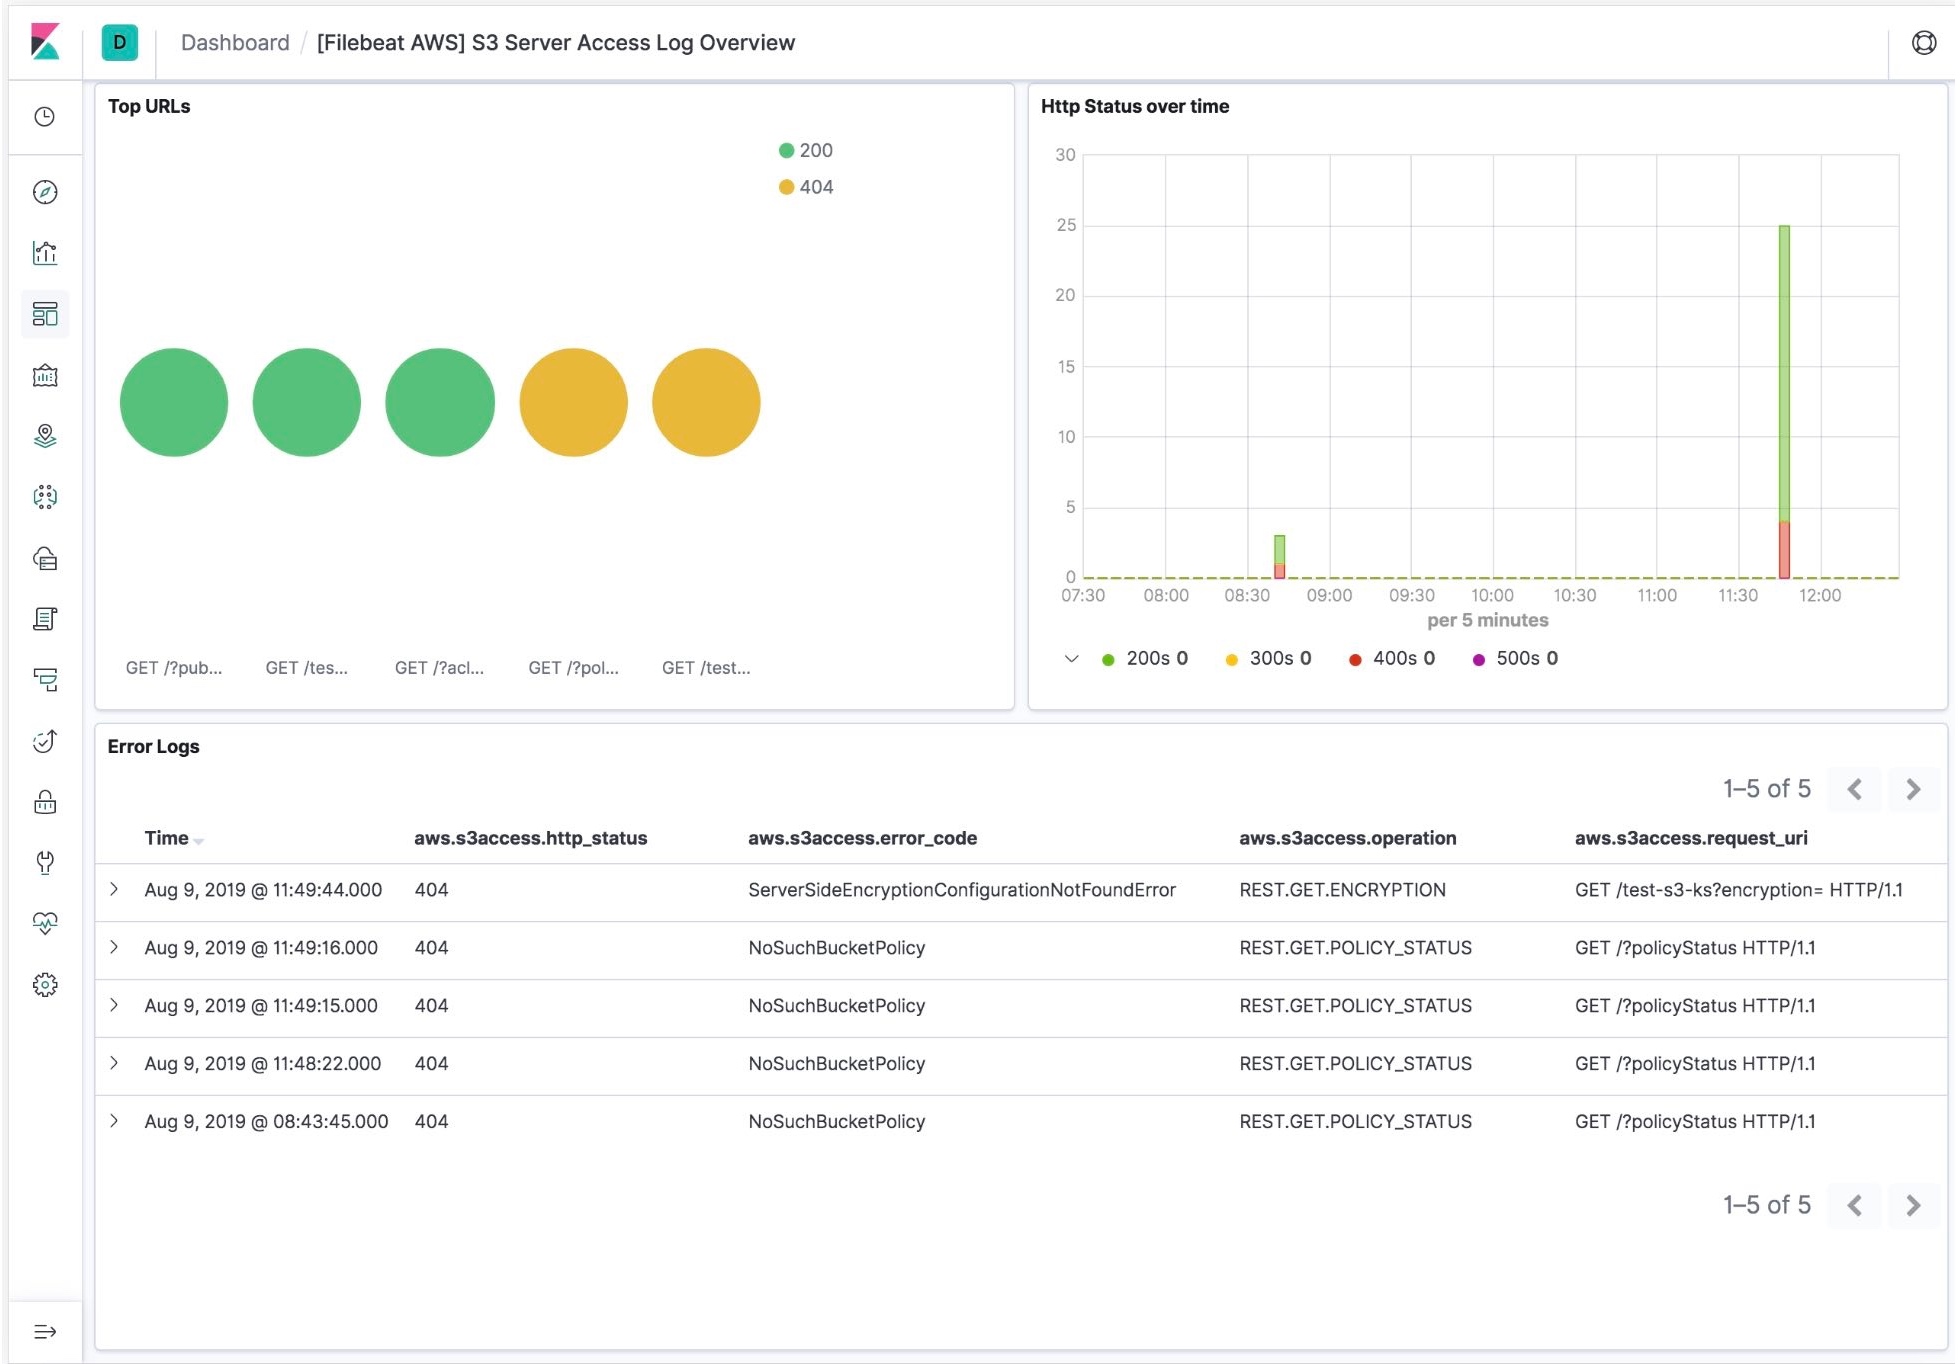The image size is (1960, 1364).
Task: Open Canvas sidebar icon
Action: (45, 375)
